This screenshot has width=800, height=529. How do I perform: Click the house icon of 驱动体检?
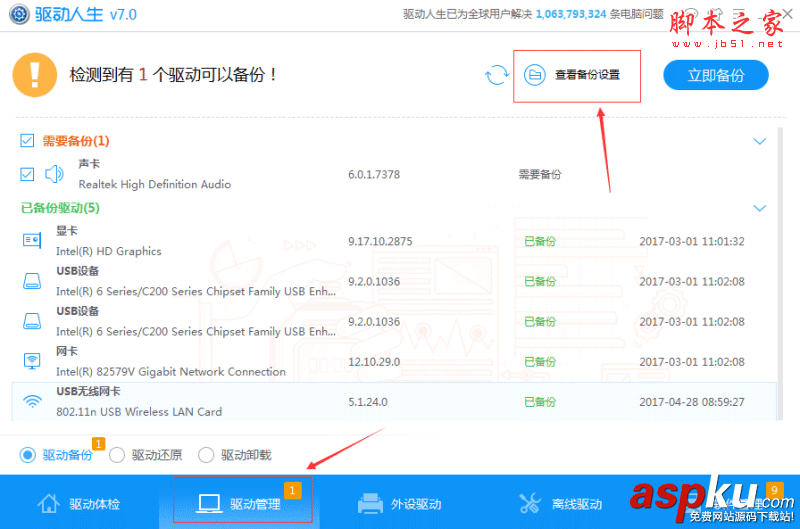coord(48,503)
